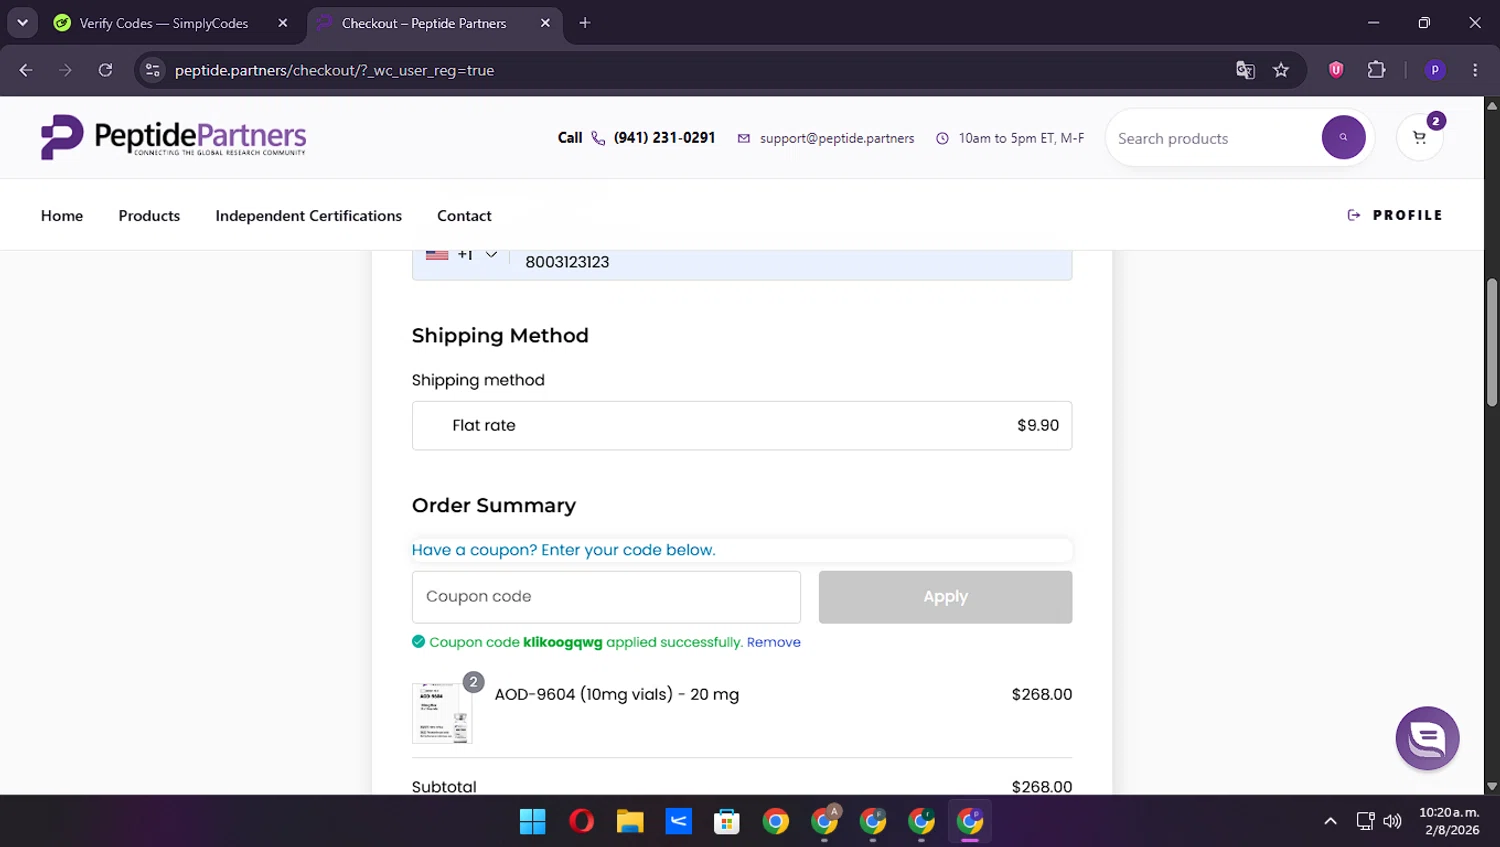The width and height of the screenshot is (1500, 847).
Task: Show hidden system tray icons
Action: coord(1330,822)
